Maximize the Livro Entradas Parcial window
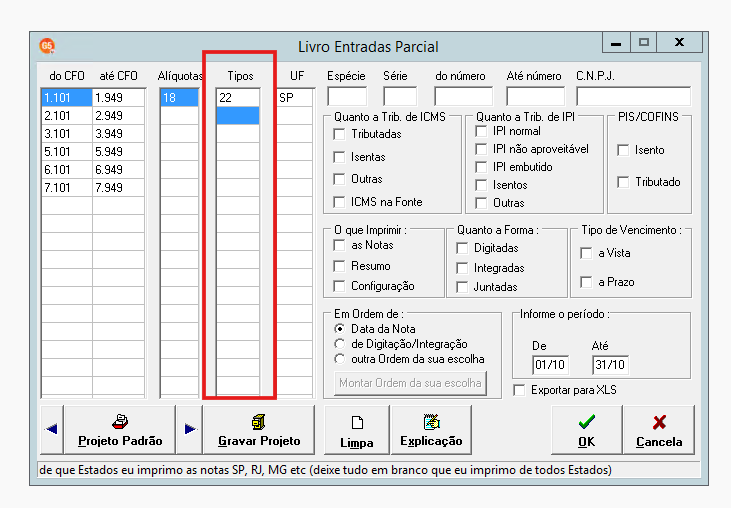The image size is (731, 508). click(643, 43)
